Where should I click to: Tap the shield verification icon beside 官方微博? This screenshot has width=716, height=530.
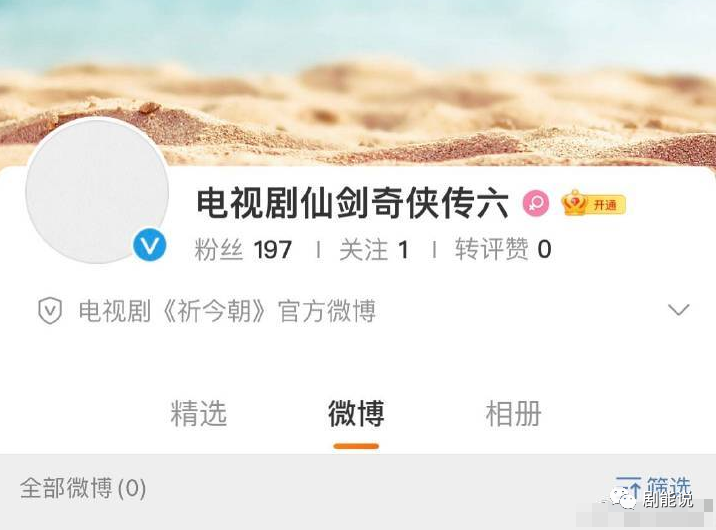[50, 311]
